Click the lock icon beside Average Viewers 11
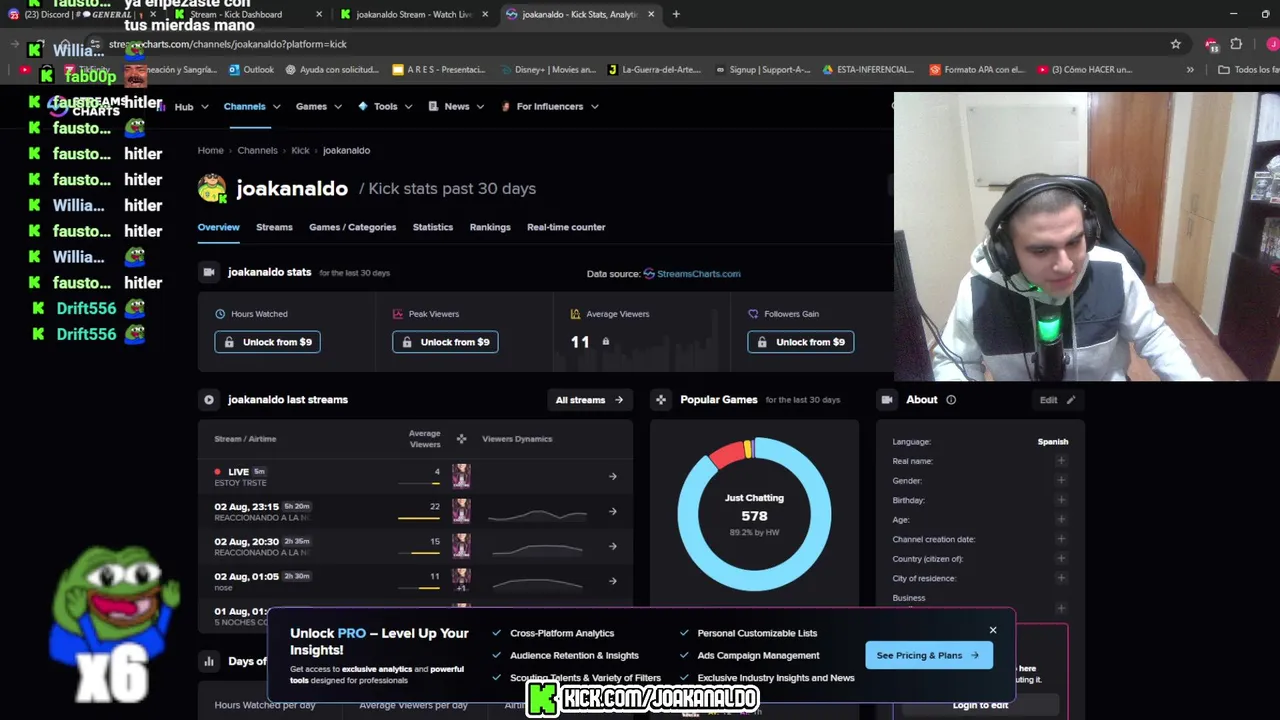The width and height of the screenshot is (1280, 720). pyautogui.click(x=605, y=342)
